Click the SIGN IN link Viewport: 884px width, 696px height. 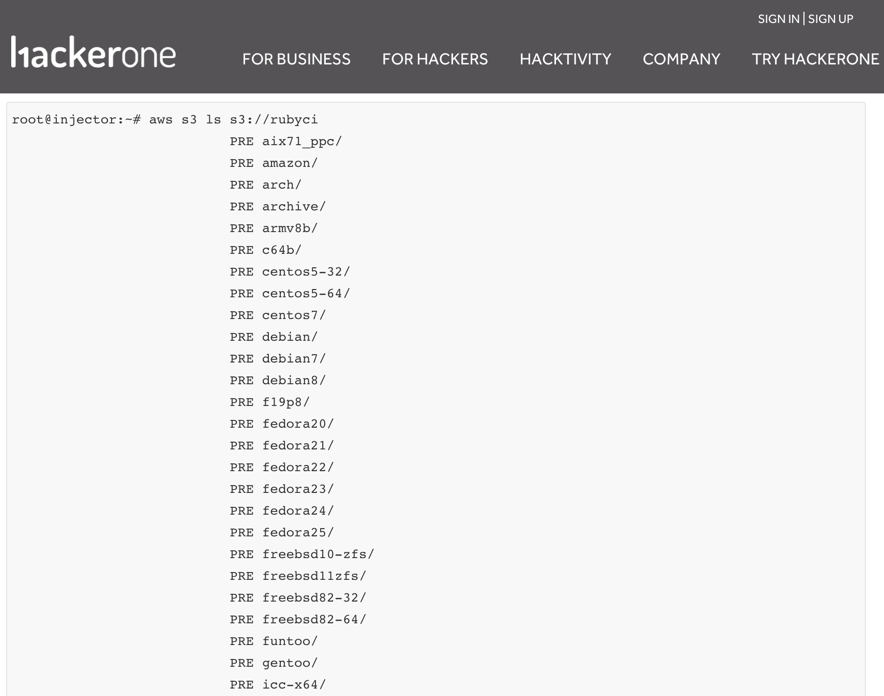point(778,19)
